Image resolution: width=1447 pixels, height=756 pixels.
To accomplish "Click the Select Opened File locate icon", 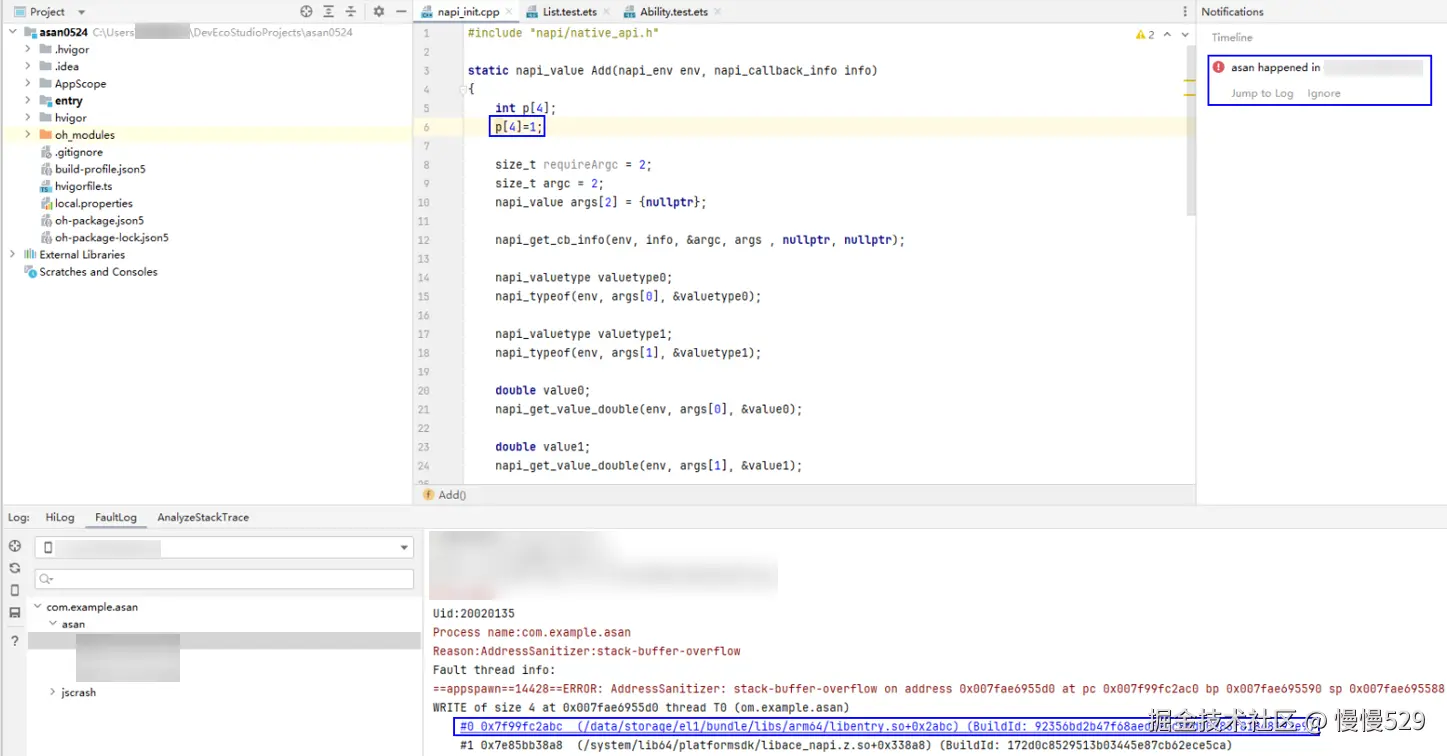I will pyautogui.click(x=306, y=12).
